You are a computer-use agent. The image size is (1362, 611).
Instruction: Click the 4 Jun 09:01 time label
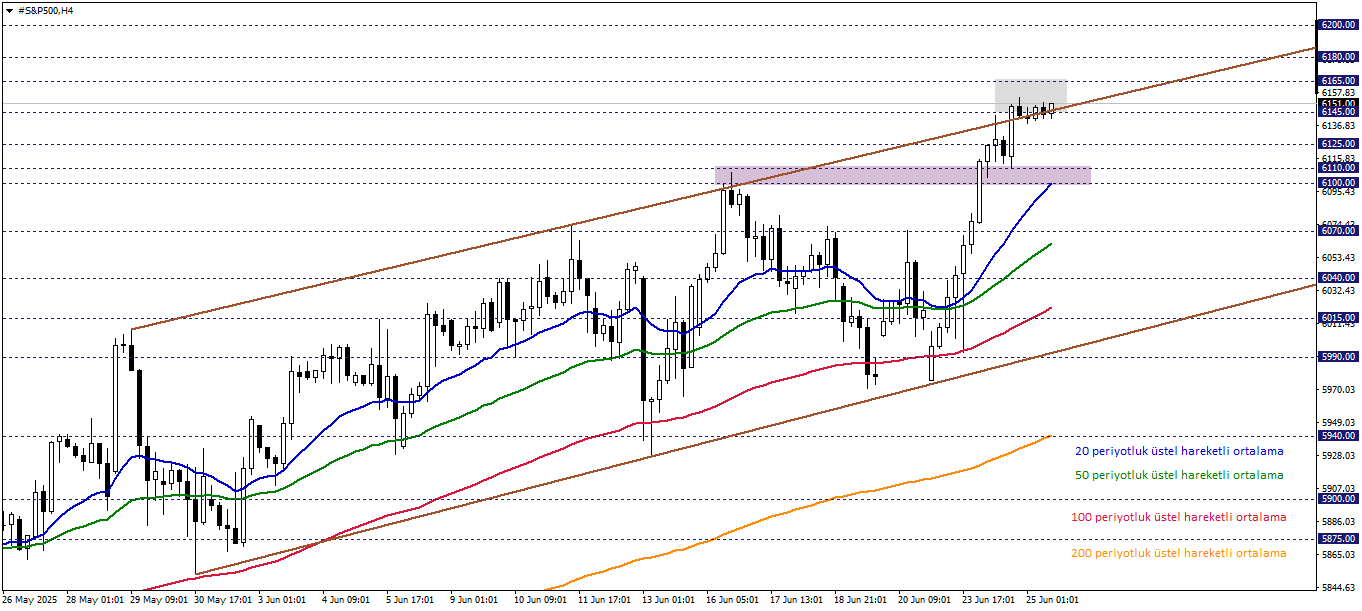346,600
